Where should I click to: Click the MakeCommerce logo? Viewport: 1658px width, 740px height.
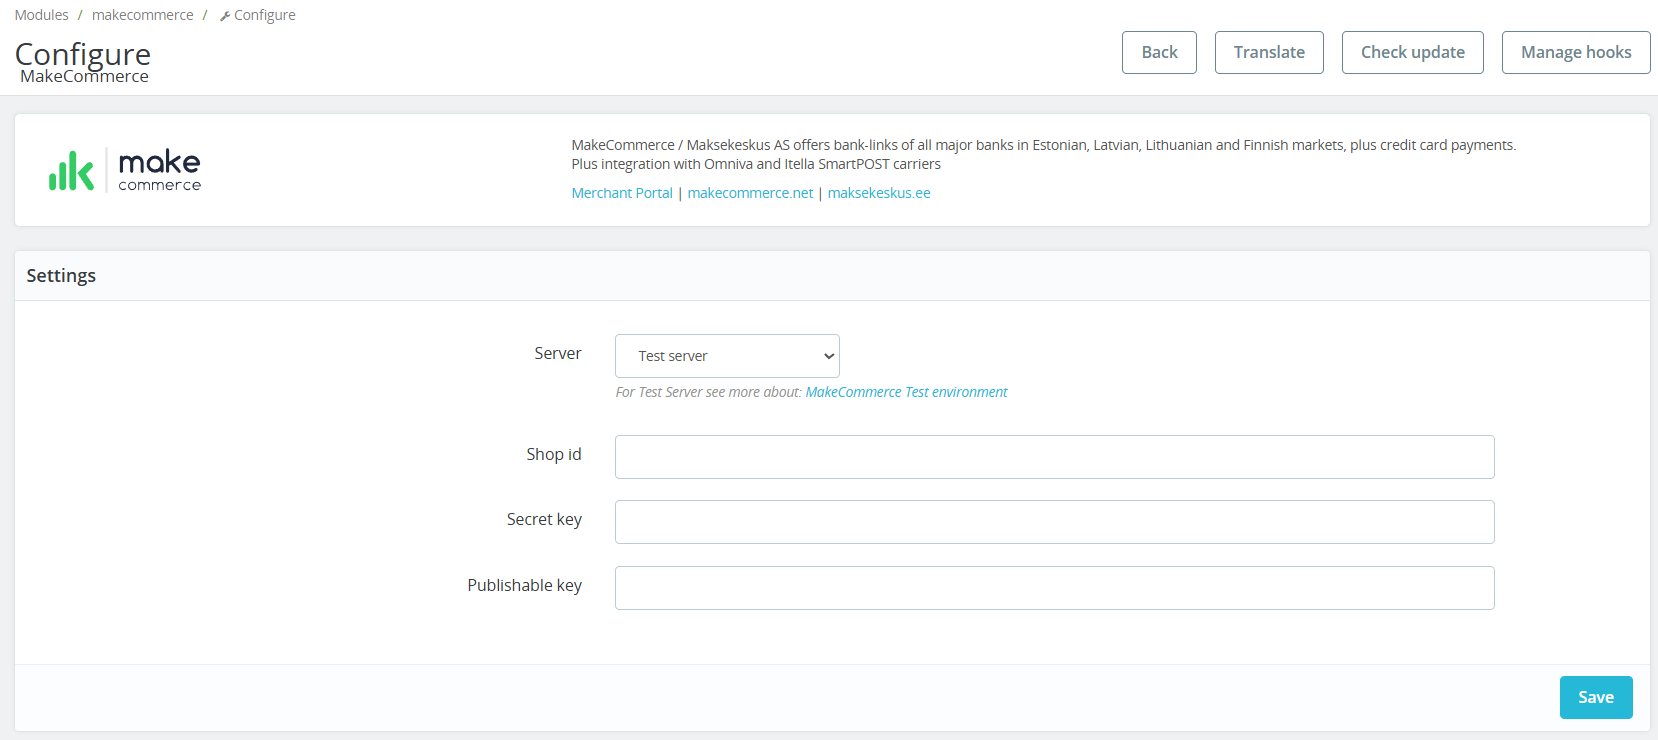click(x=125, y=170)
